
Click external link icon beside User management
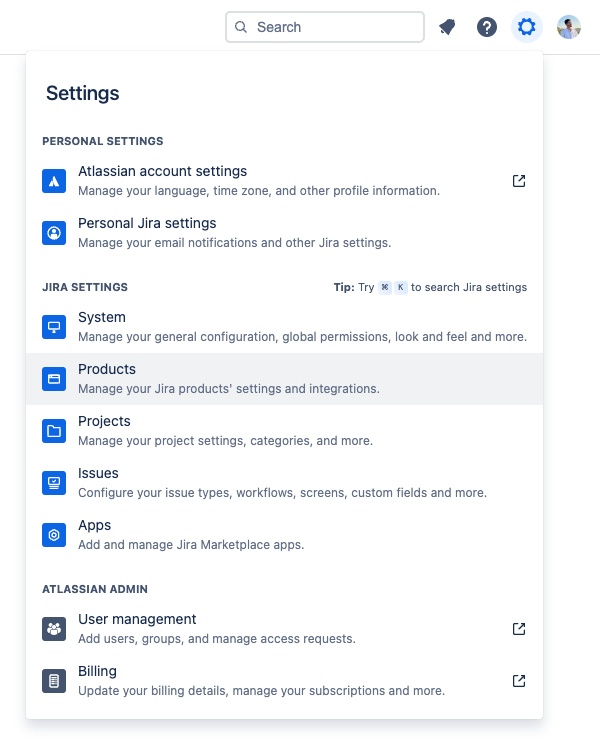[x=519, y=629]
